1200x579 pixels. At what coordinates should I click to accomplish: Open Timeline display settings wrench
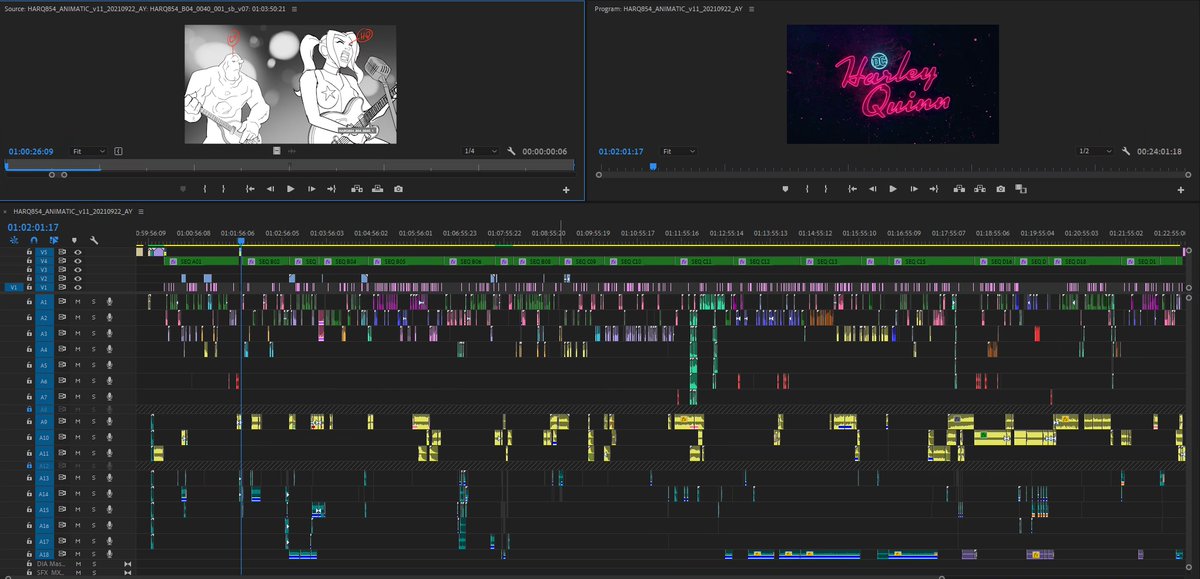pos(93,240)
